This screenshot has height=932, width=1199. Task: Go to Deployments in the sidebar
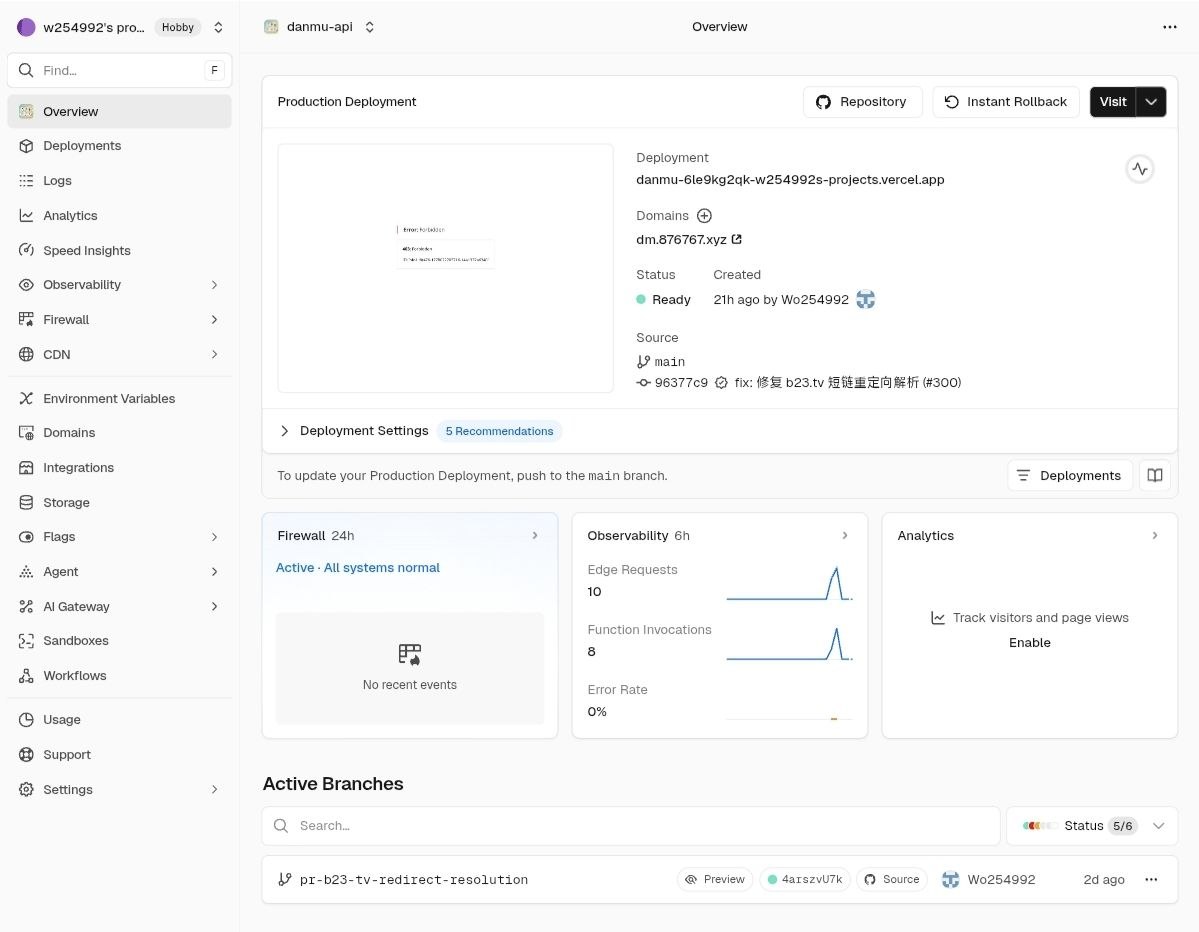point(119,146)
